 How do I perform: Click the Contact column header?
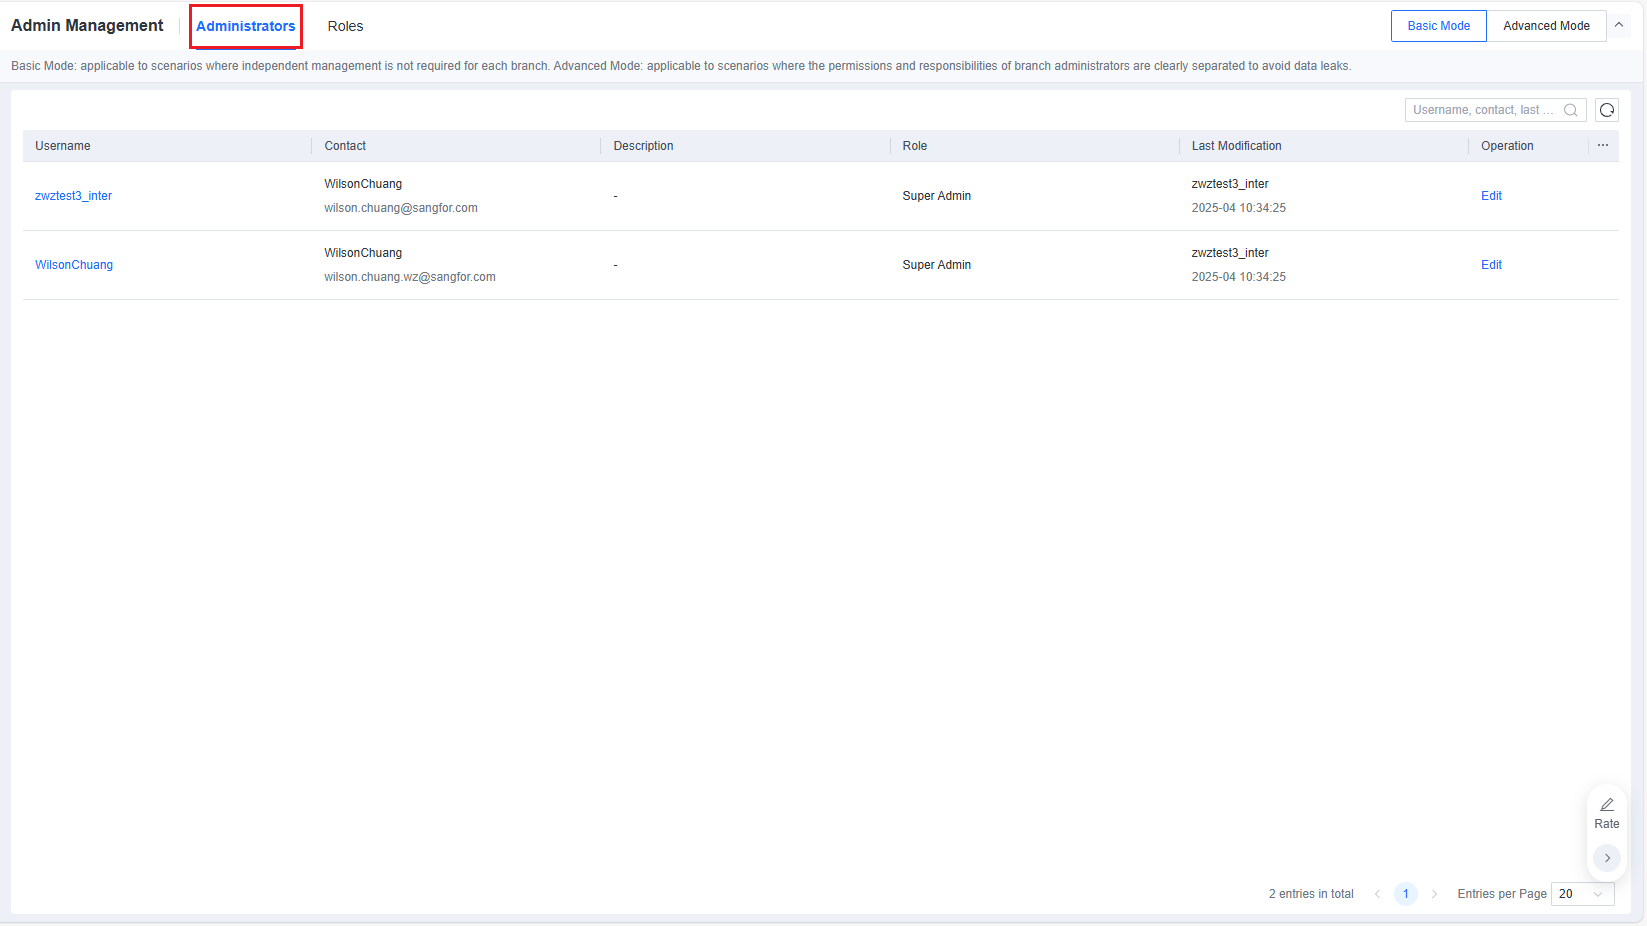pos(345,146)
